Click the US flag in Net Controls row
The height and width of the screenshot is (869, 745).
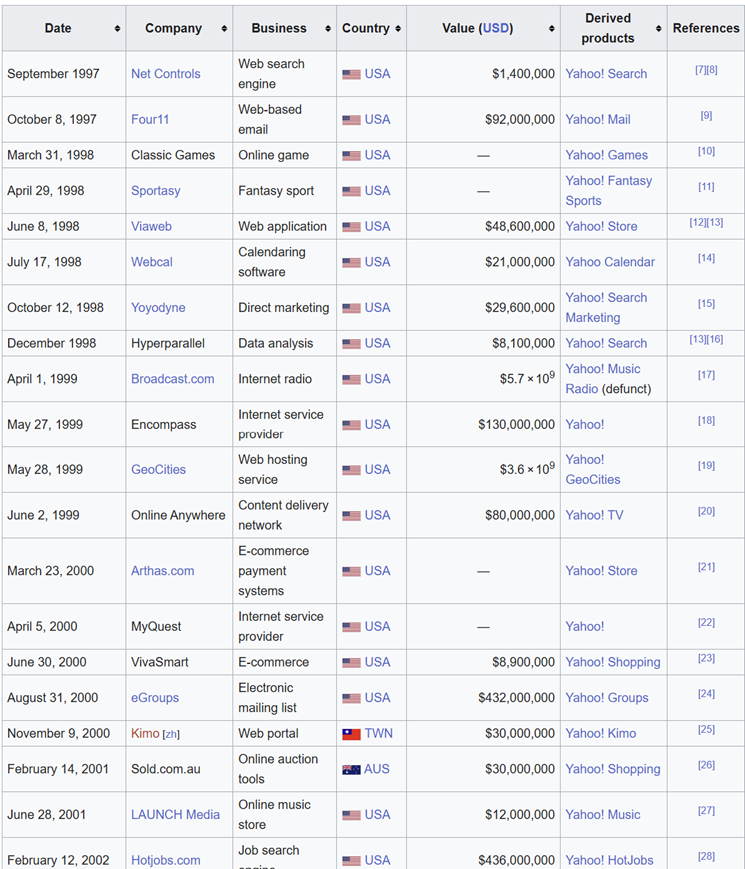(x=351, y=74)
